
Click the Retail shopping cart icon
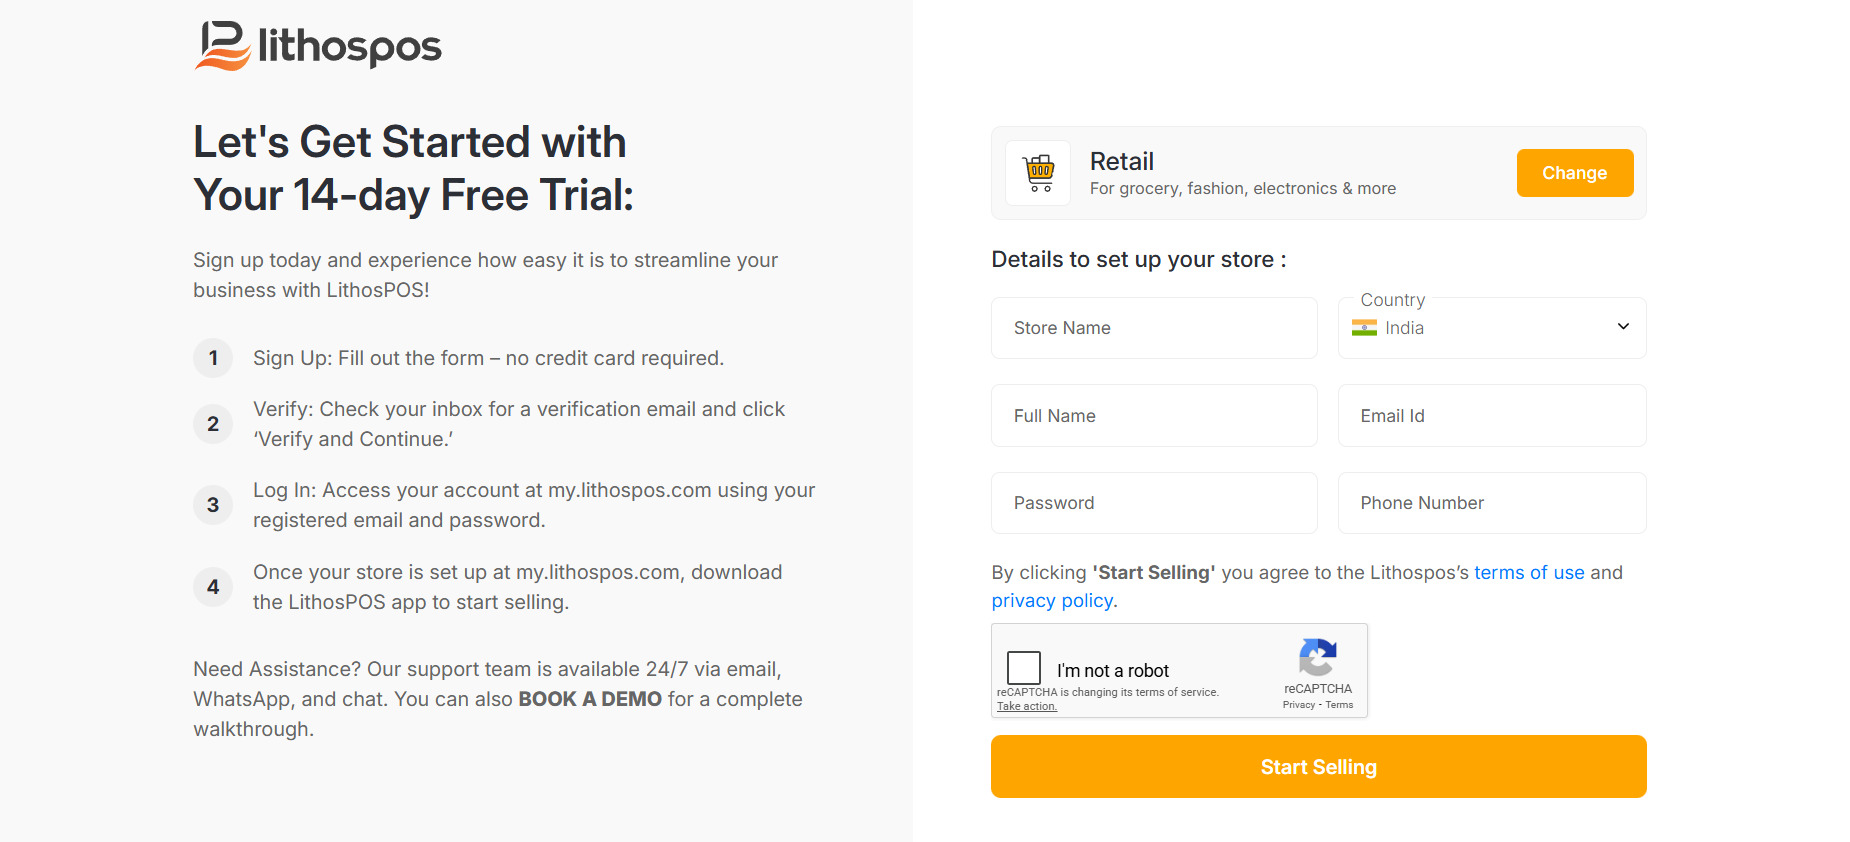coord(1039,173)
